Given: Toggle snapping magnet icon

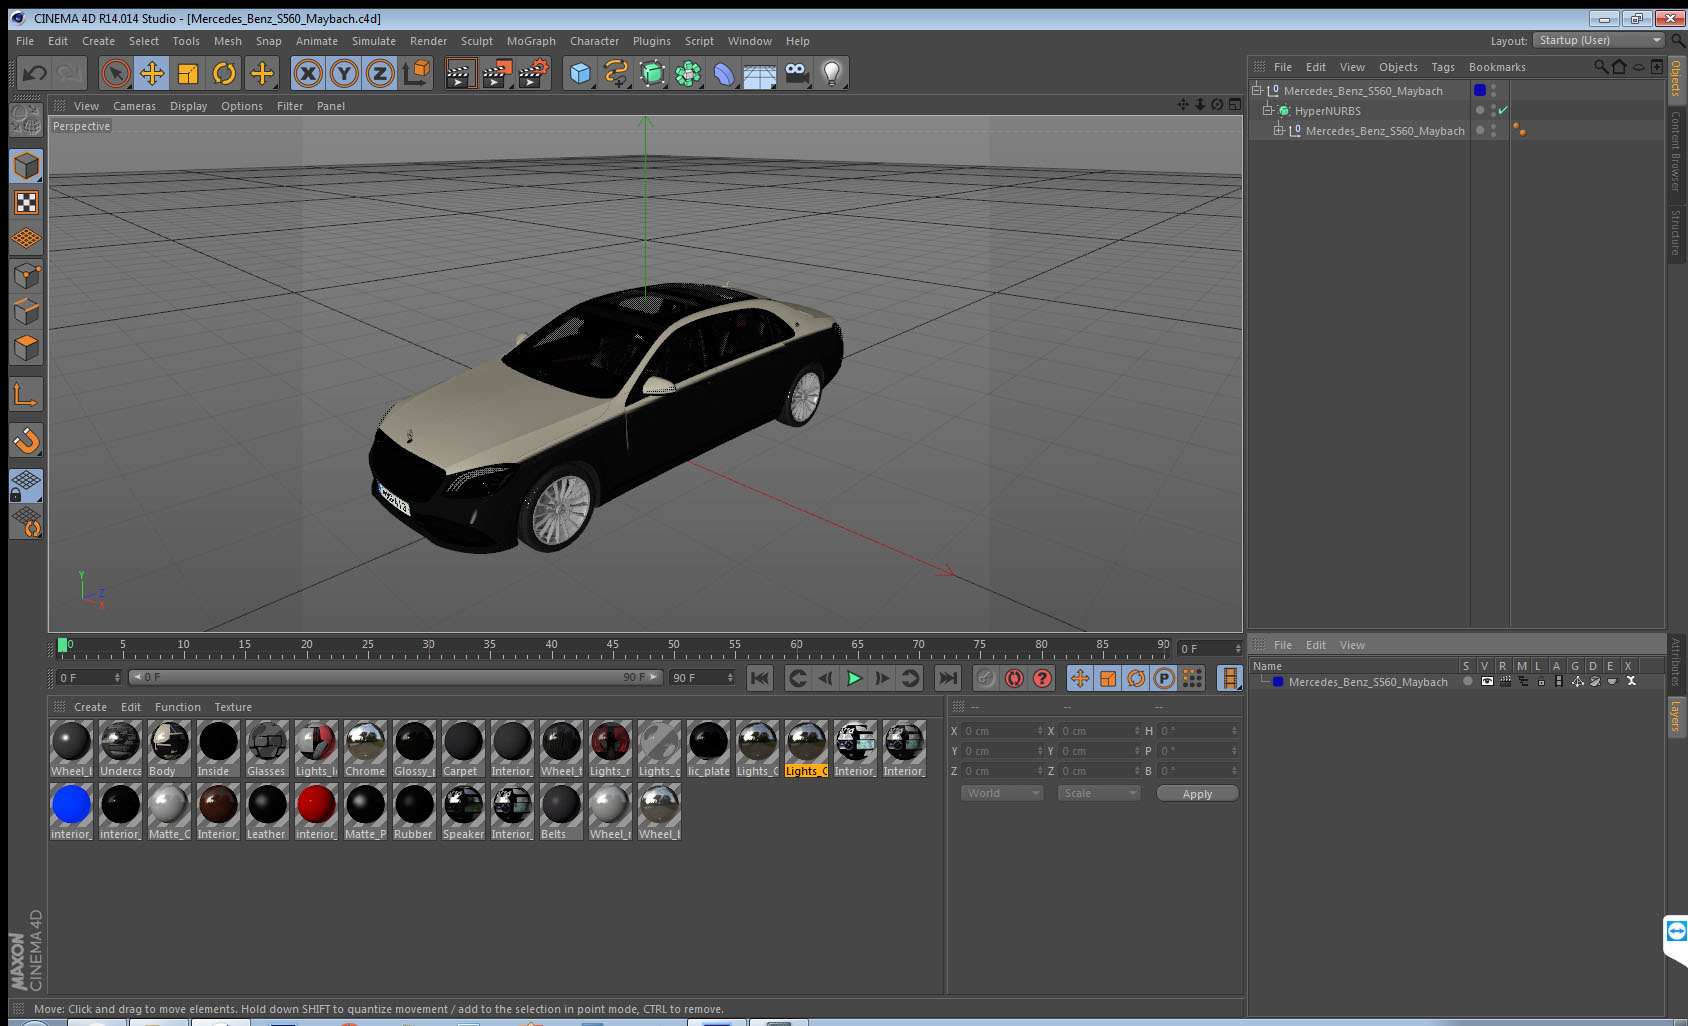Looking at the screenshot, I should pyautogui.click(x=27, y=440).
